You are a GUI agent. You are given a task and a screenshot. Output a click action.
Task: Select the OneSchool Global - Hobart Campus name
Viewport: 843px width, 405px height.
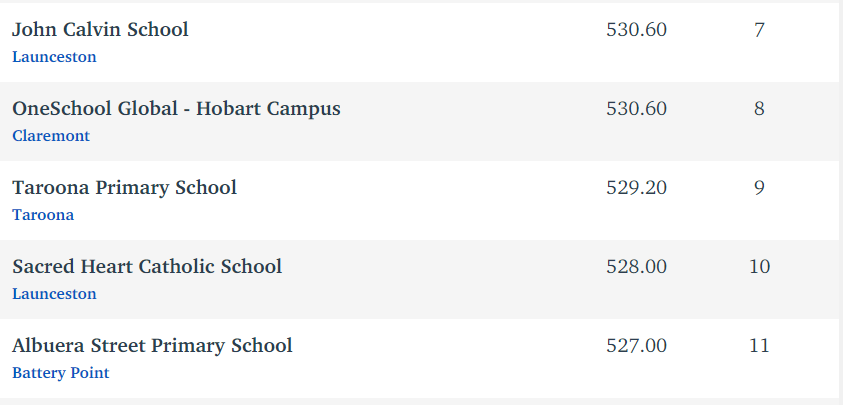[x=176, y=109]
